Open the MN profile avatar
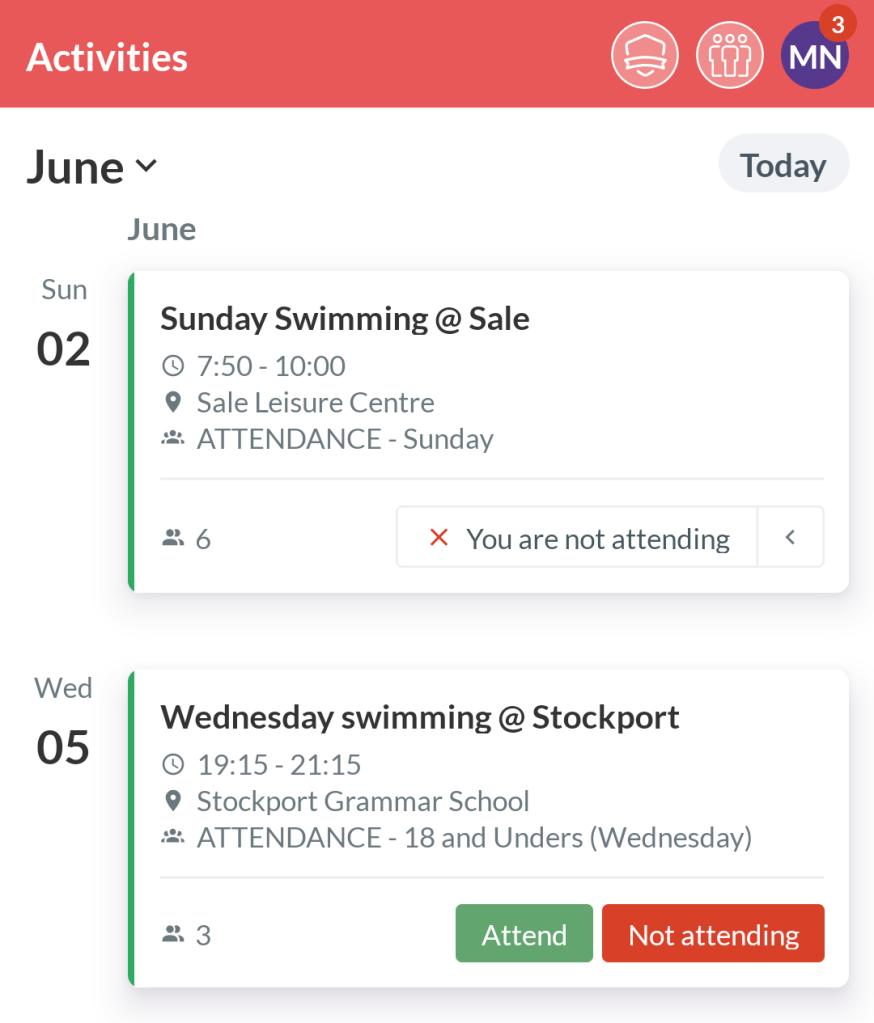This screenshot has height=1023, width=874. [814, 55]
